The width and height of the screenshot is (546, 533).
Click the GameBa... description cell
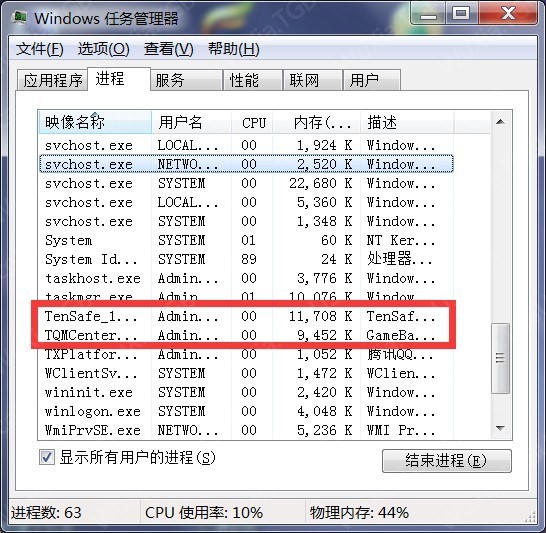[x=401, y=335]
